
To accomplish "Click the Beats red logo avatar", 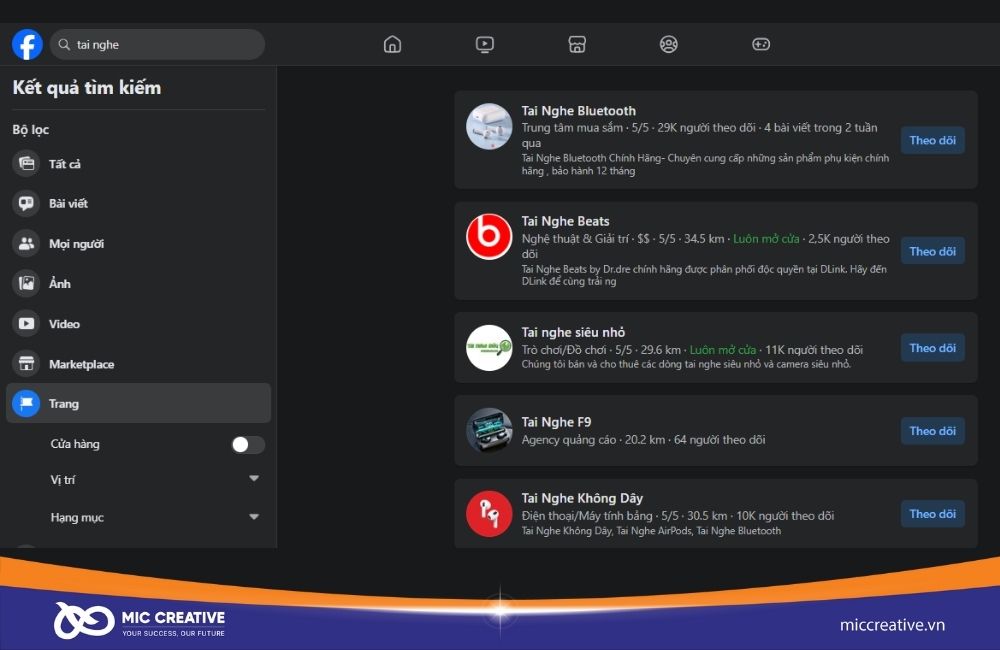I will [x=489, y=237].
